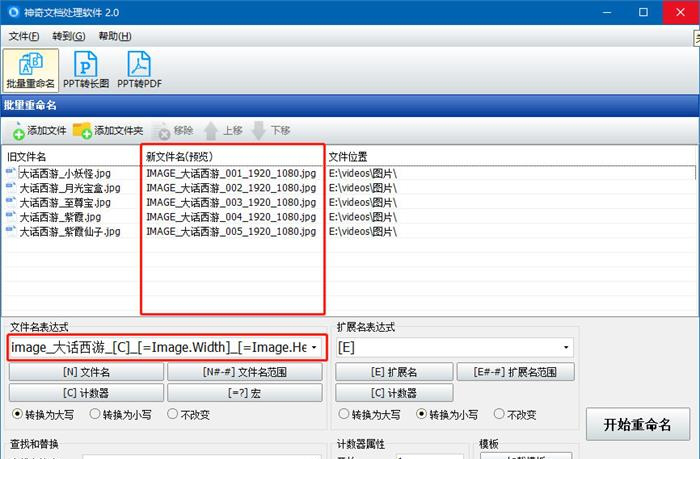The width and height of the screenshot is (700, 477).
Task: Insert the [=?] 宏 macro button
Action: [245, 393]
